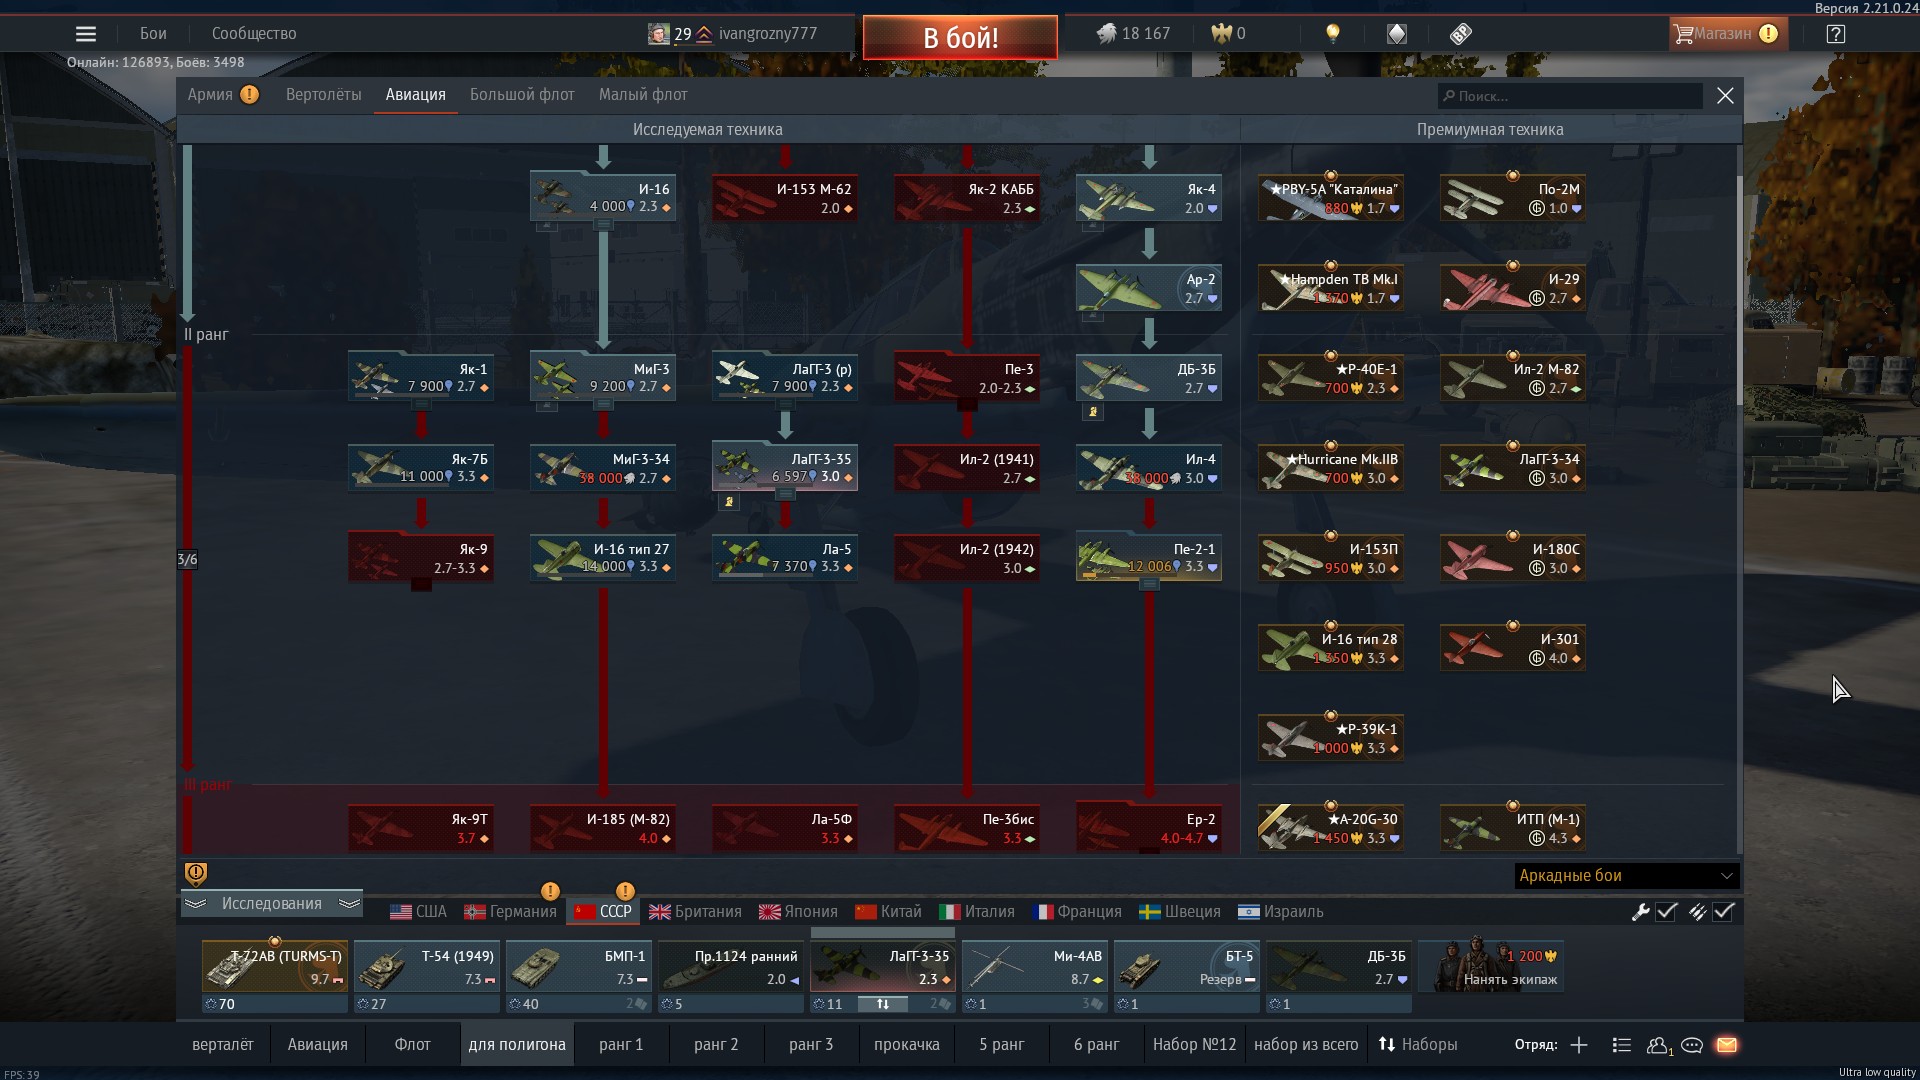Open the chat bubble icon
1920x1080 pixels.
pos(1692,1045)
